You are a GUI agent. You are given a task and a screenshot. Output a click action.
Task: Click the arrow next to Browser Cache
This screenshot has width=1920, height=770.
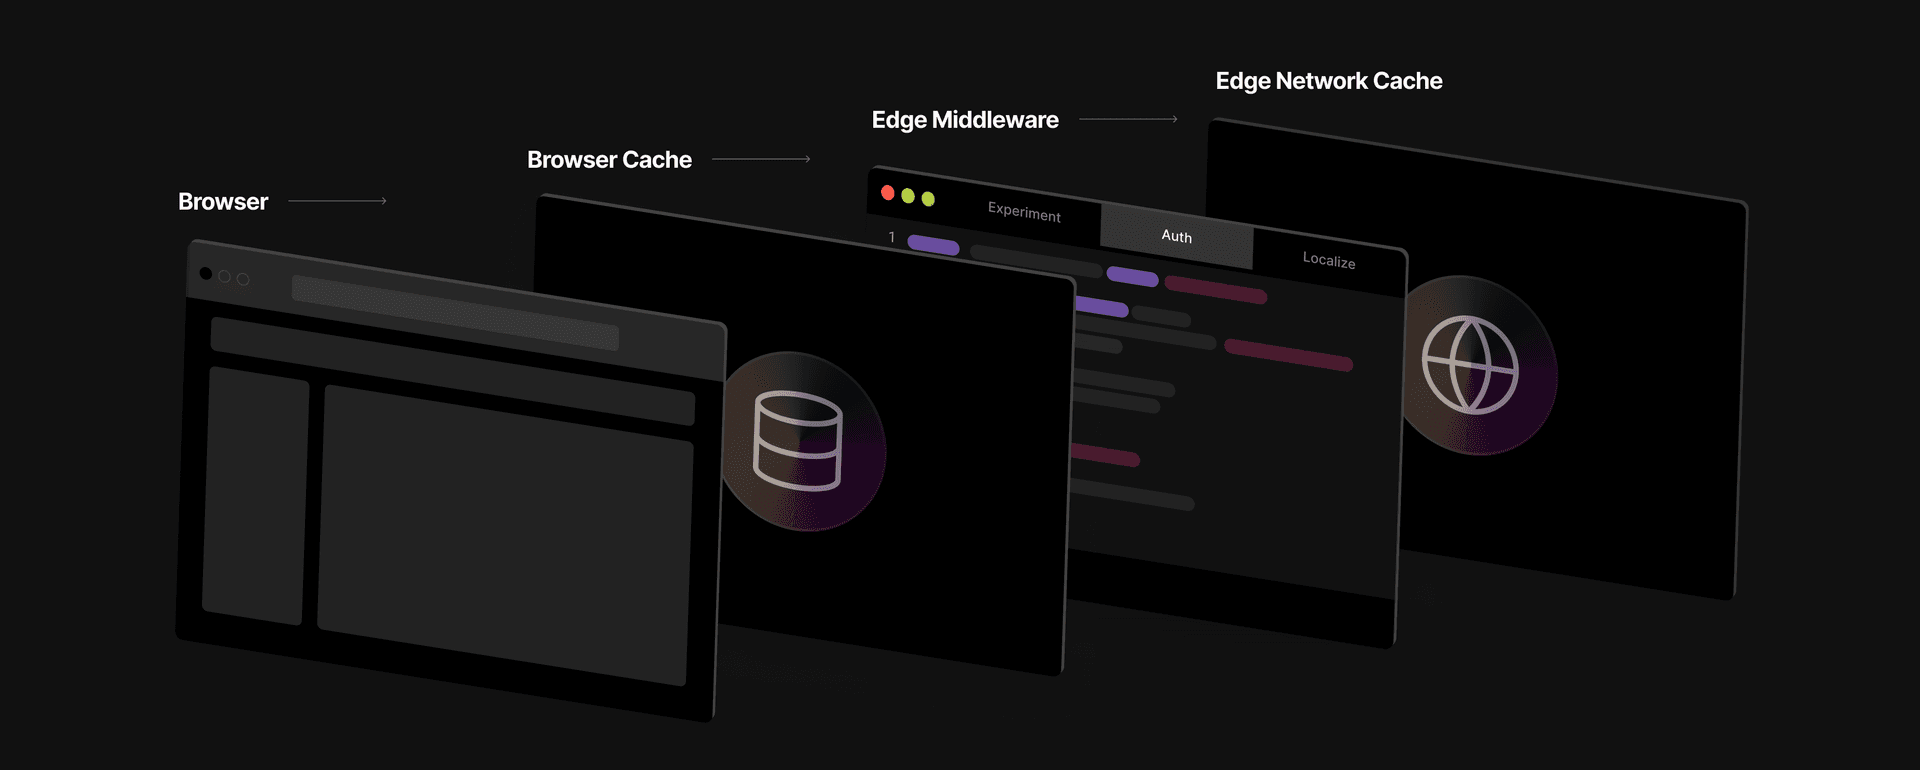pyautogui.click(x=760, y=159)
